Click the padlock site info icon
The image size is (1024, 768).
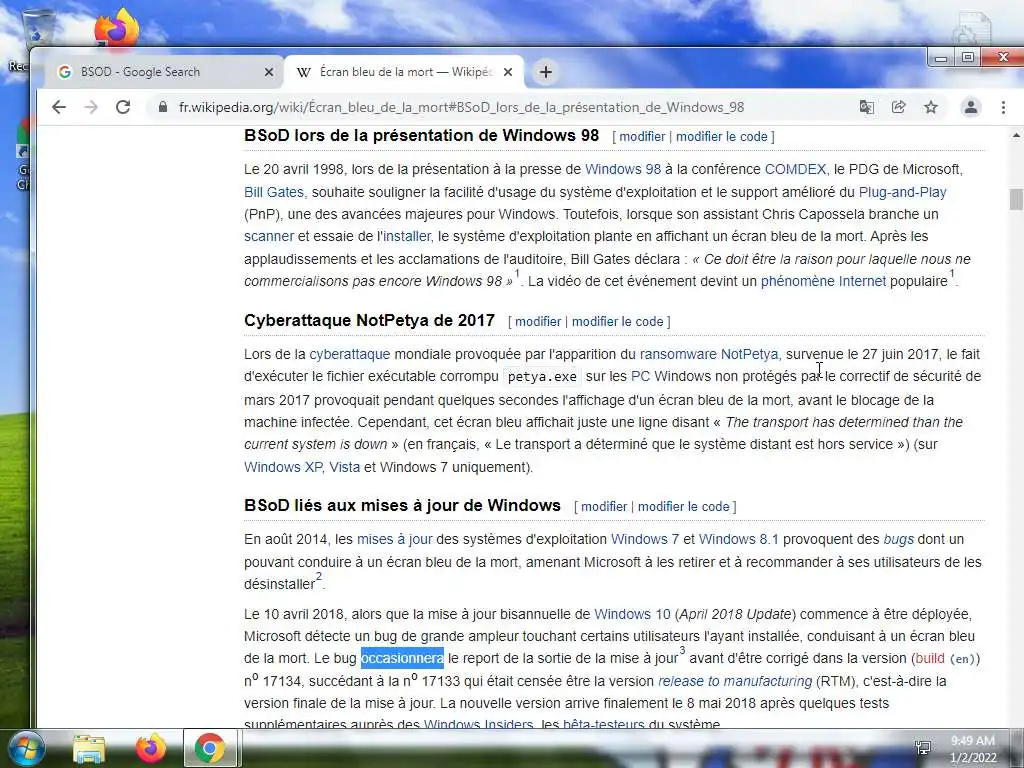[163, 107]
